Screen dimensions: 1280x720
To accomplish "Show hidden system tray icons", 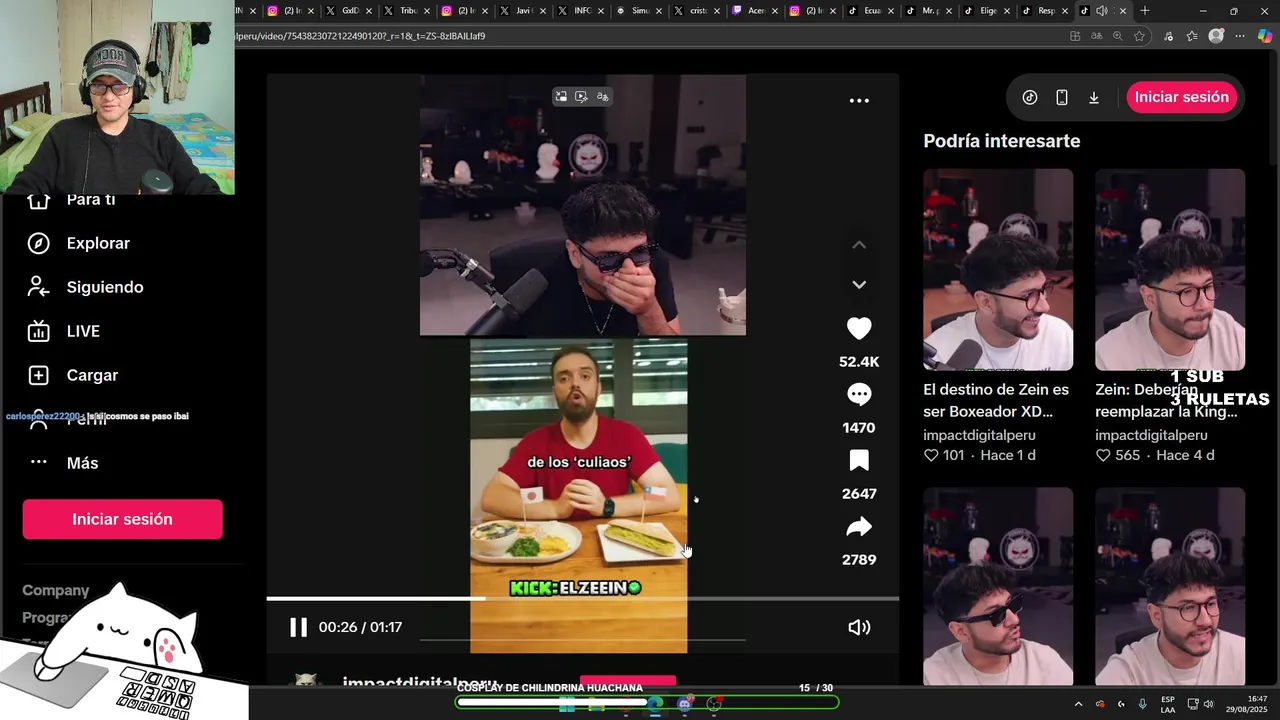I will tap(1078, 704).
